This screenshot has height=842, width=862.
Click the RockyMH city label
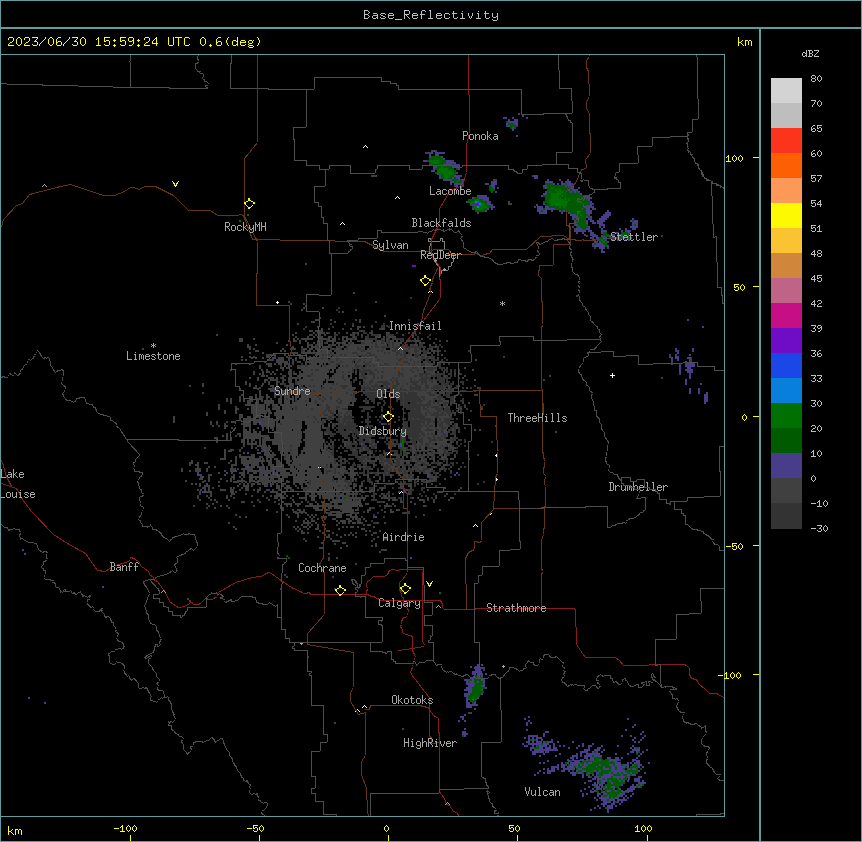(x=245, y=227)
